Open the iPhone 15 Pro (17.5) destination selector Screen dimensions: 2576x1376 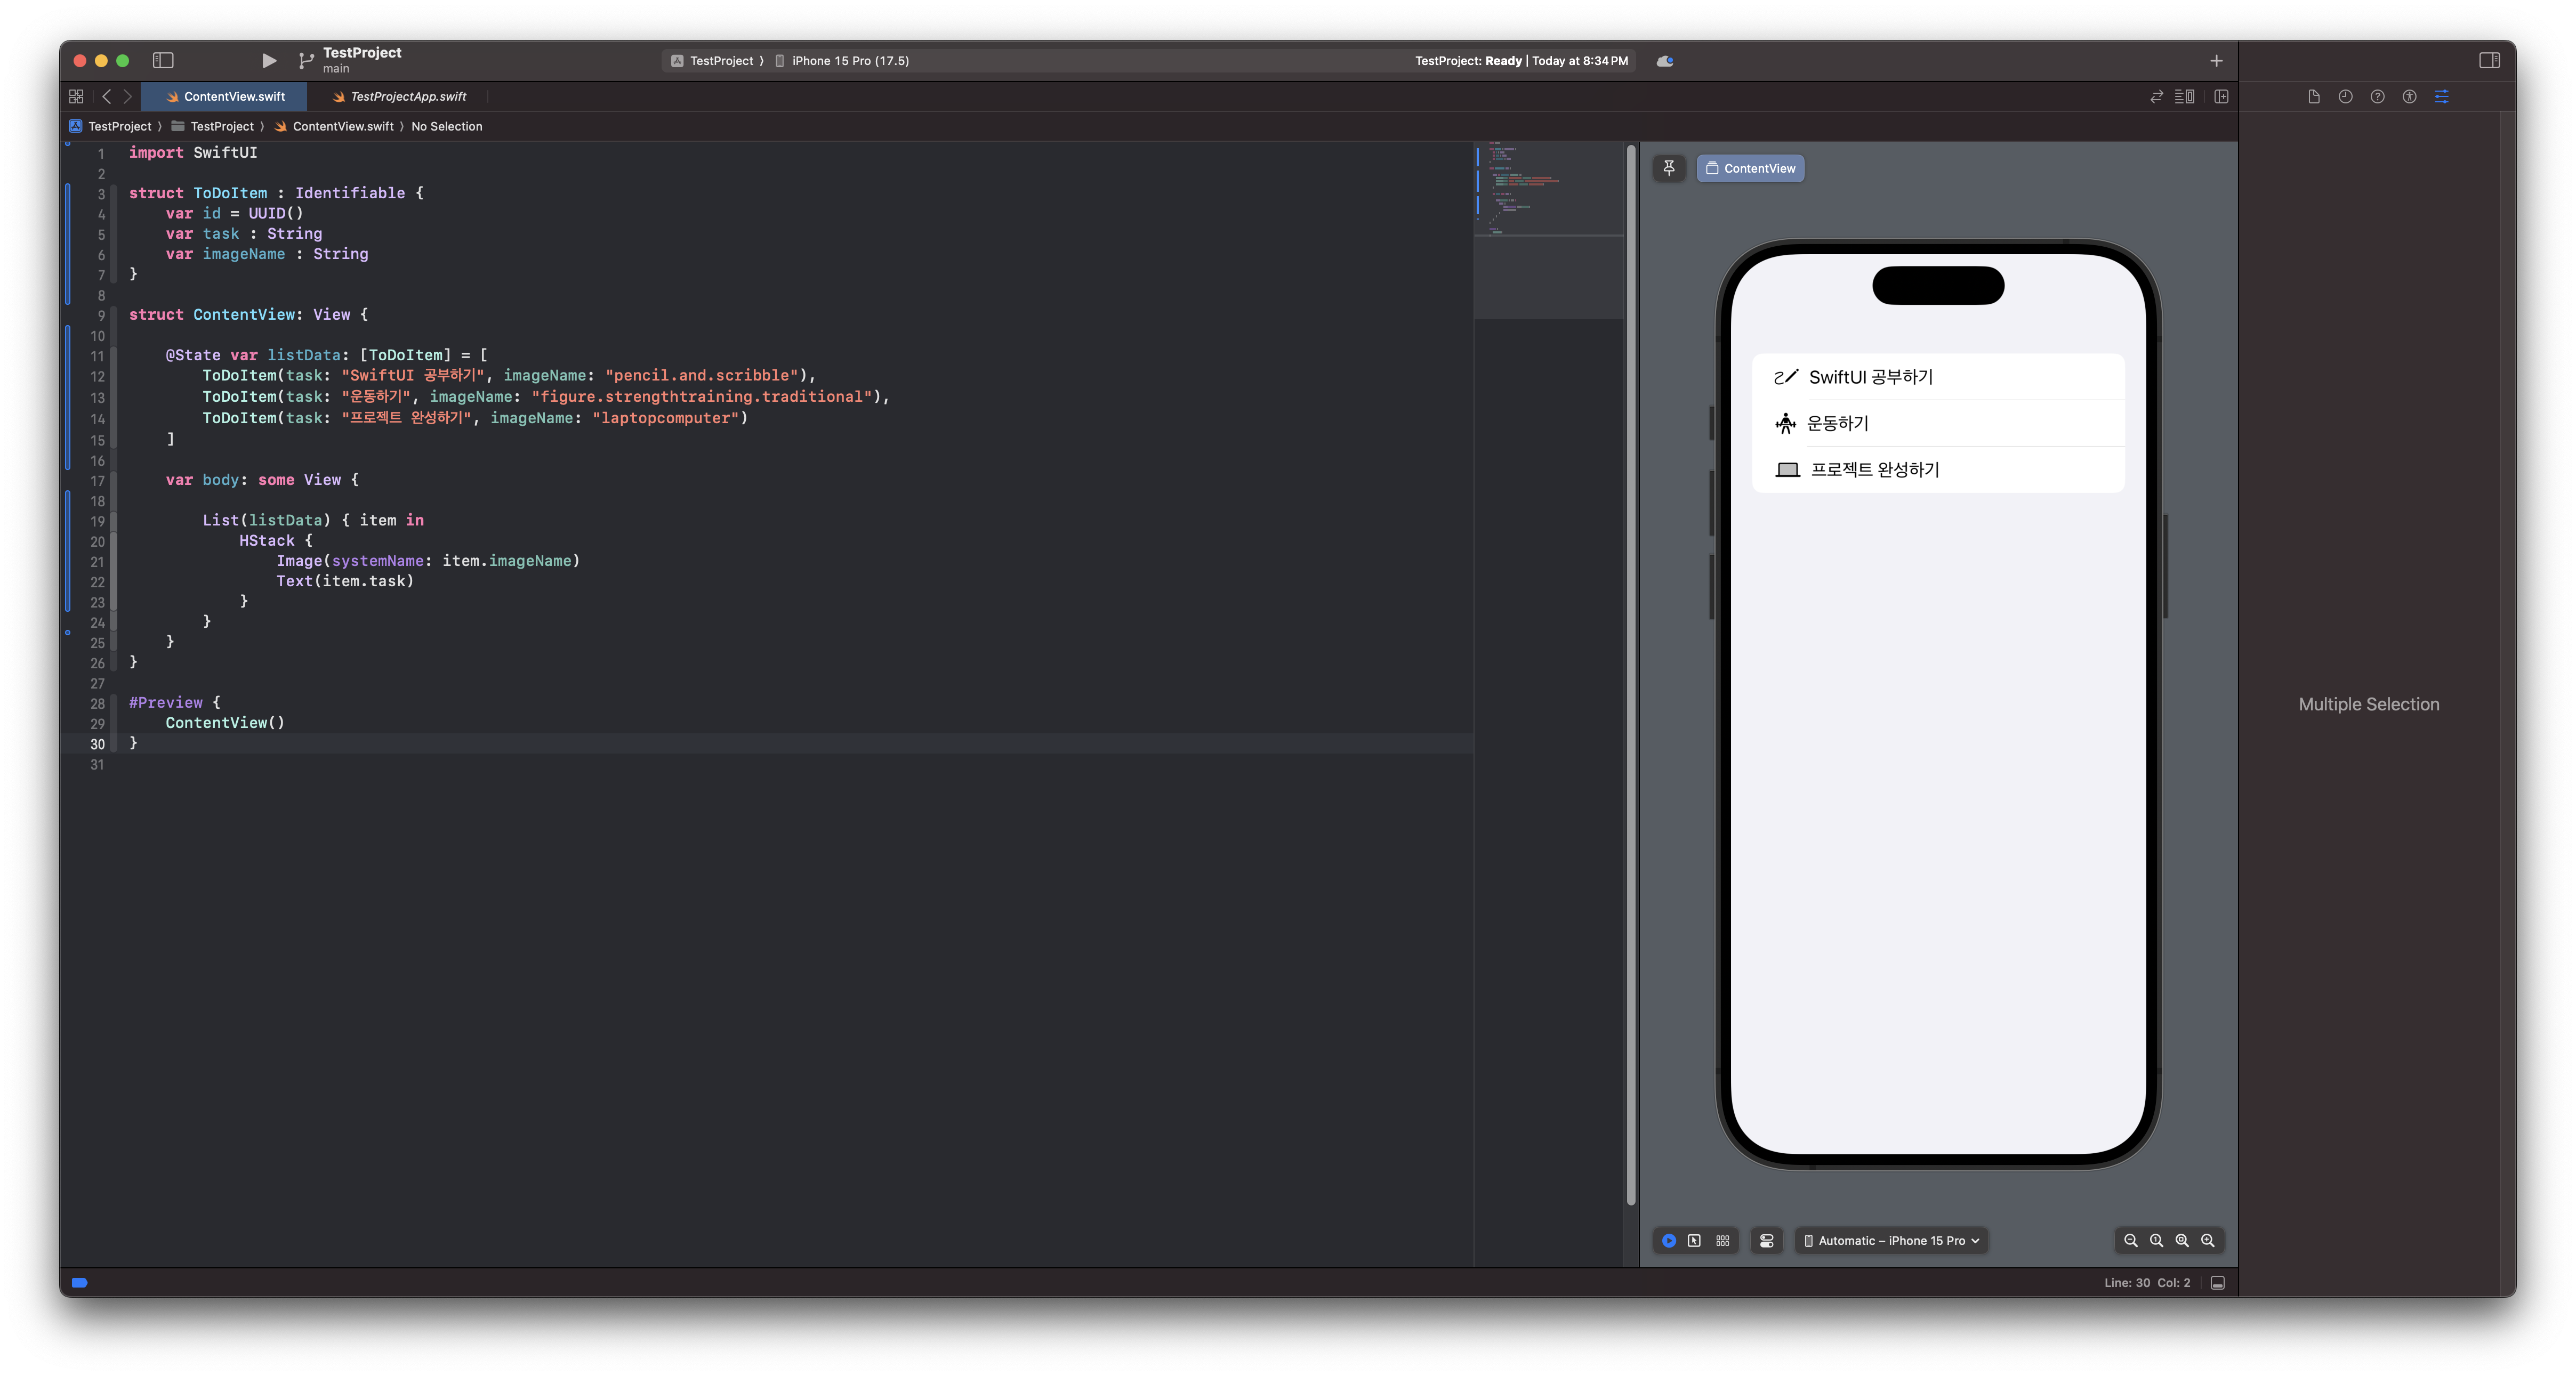pyautogui.click(x=849, y=61)
